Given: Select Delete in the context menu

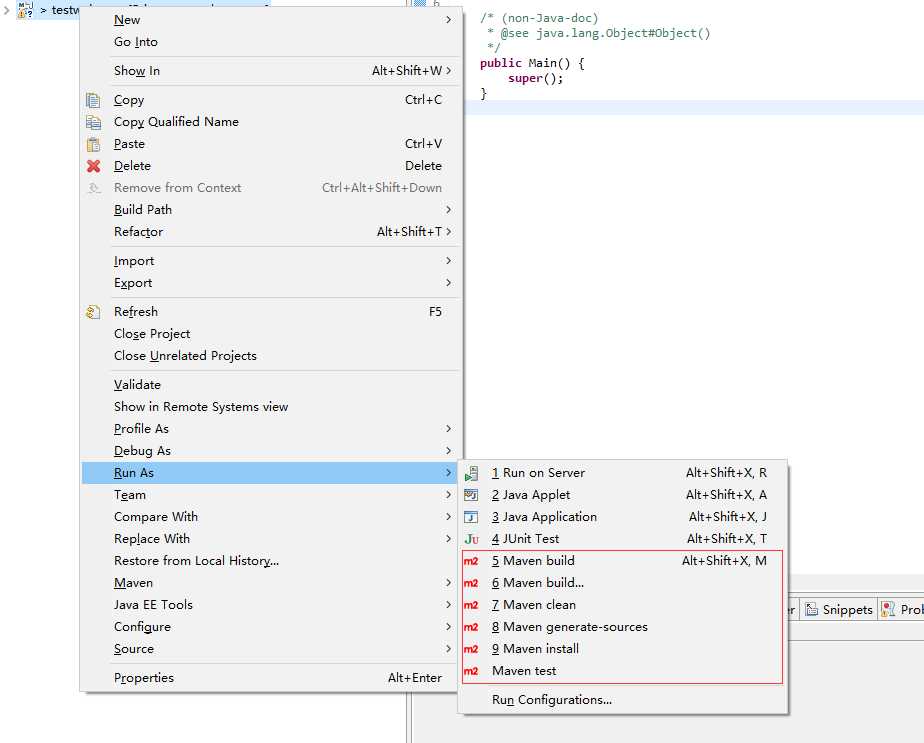Looking at the screenshot, I should click(271, 166).
